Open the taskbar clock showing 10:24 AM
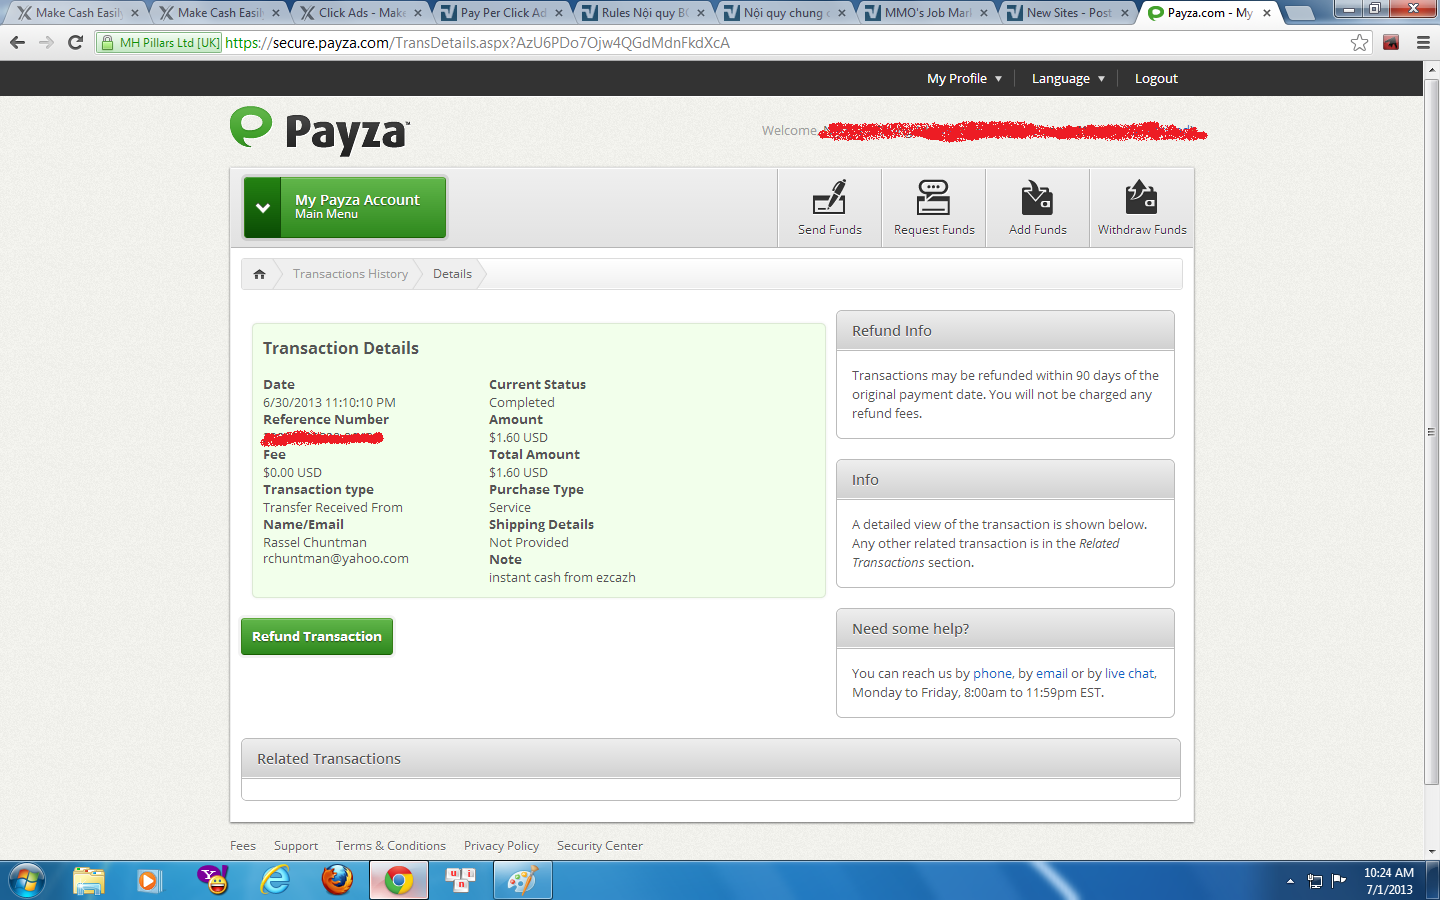The width and height of the screenshot is (1440, 900). pyautogui.click(x=1389, y=881)
